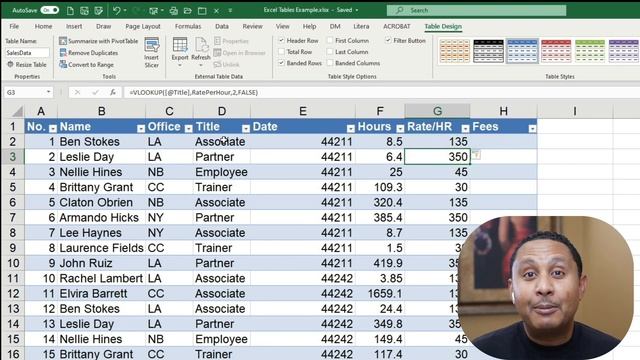Click the cell containing Rachel Lambert
Viewport: 640px width, 360px height.
click(x=101, y=278)
